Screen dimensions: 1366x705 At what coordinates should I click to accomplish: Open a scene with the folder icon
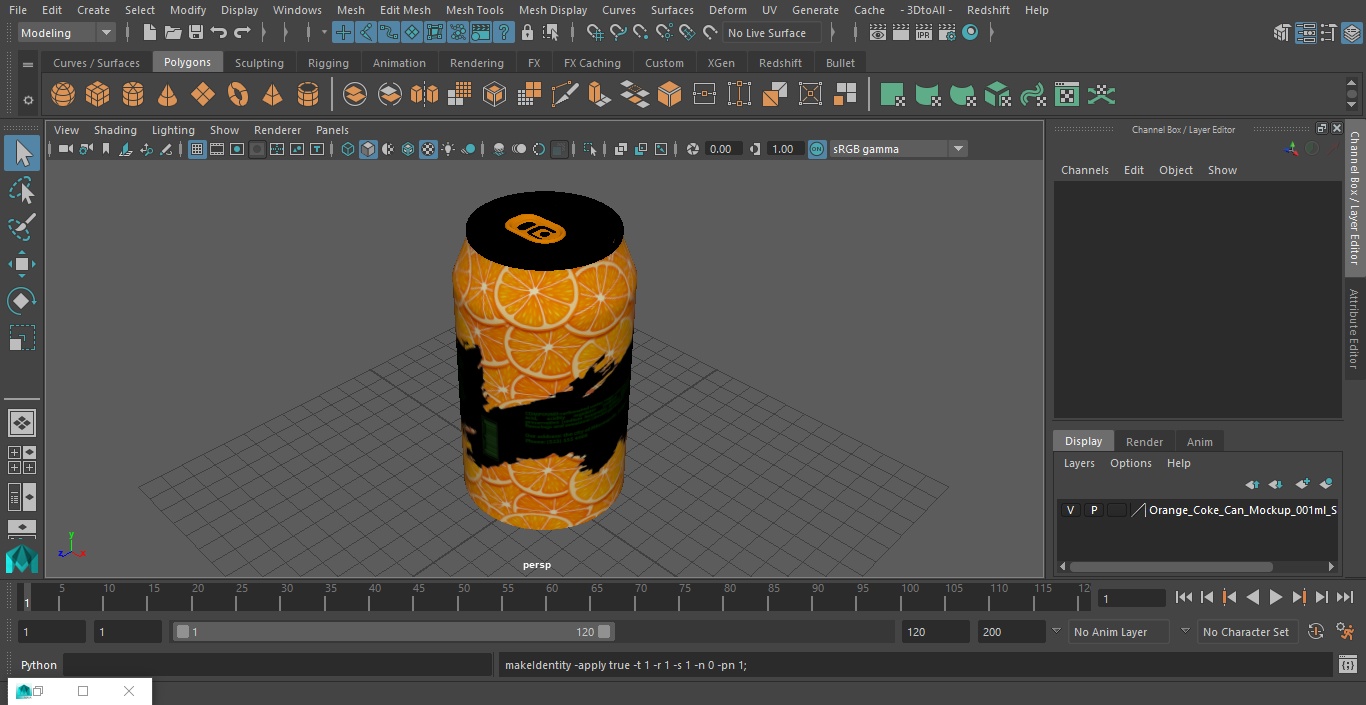(173, 33)
